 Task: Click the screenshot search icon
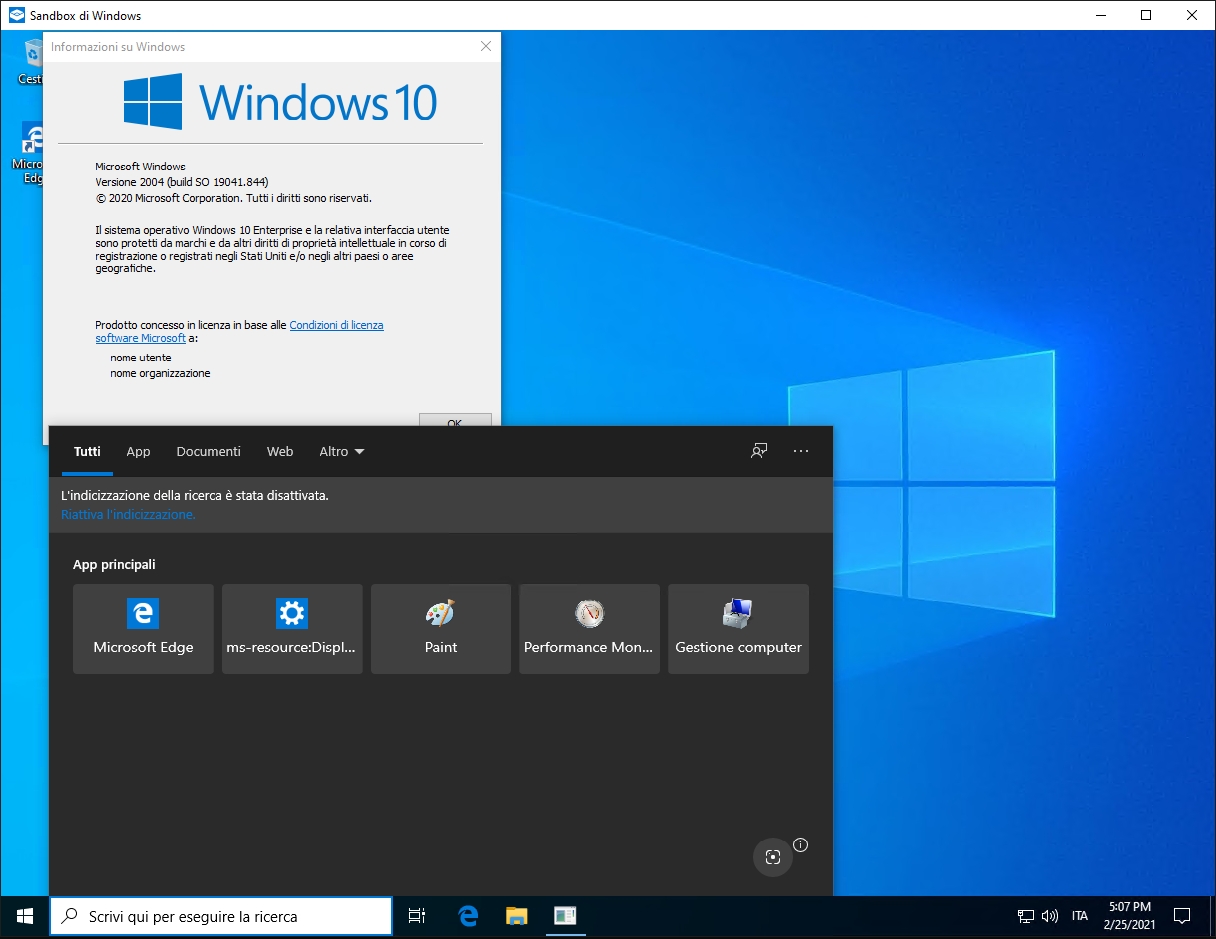(773, 857)
